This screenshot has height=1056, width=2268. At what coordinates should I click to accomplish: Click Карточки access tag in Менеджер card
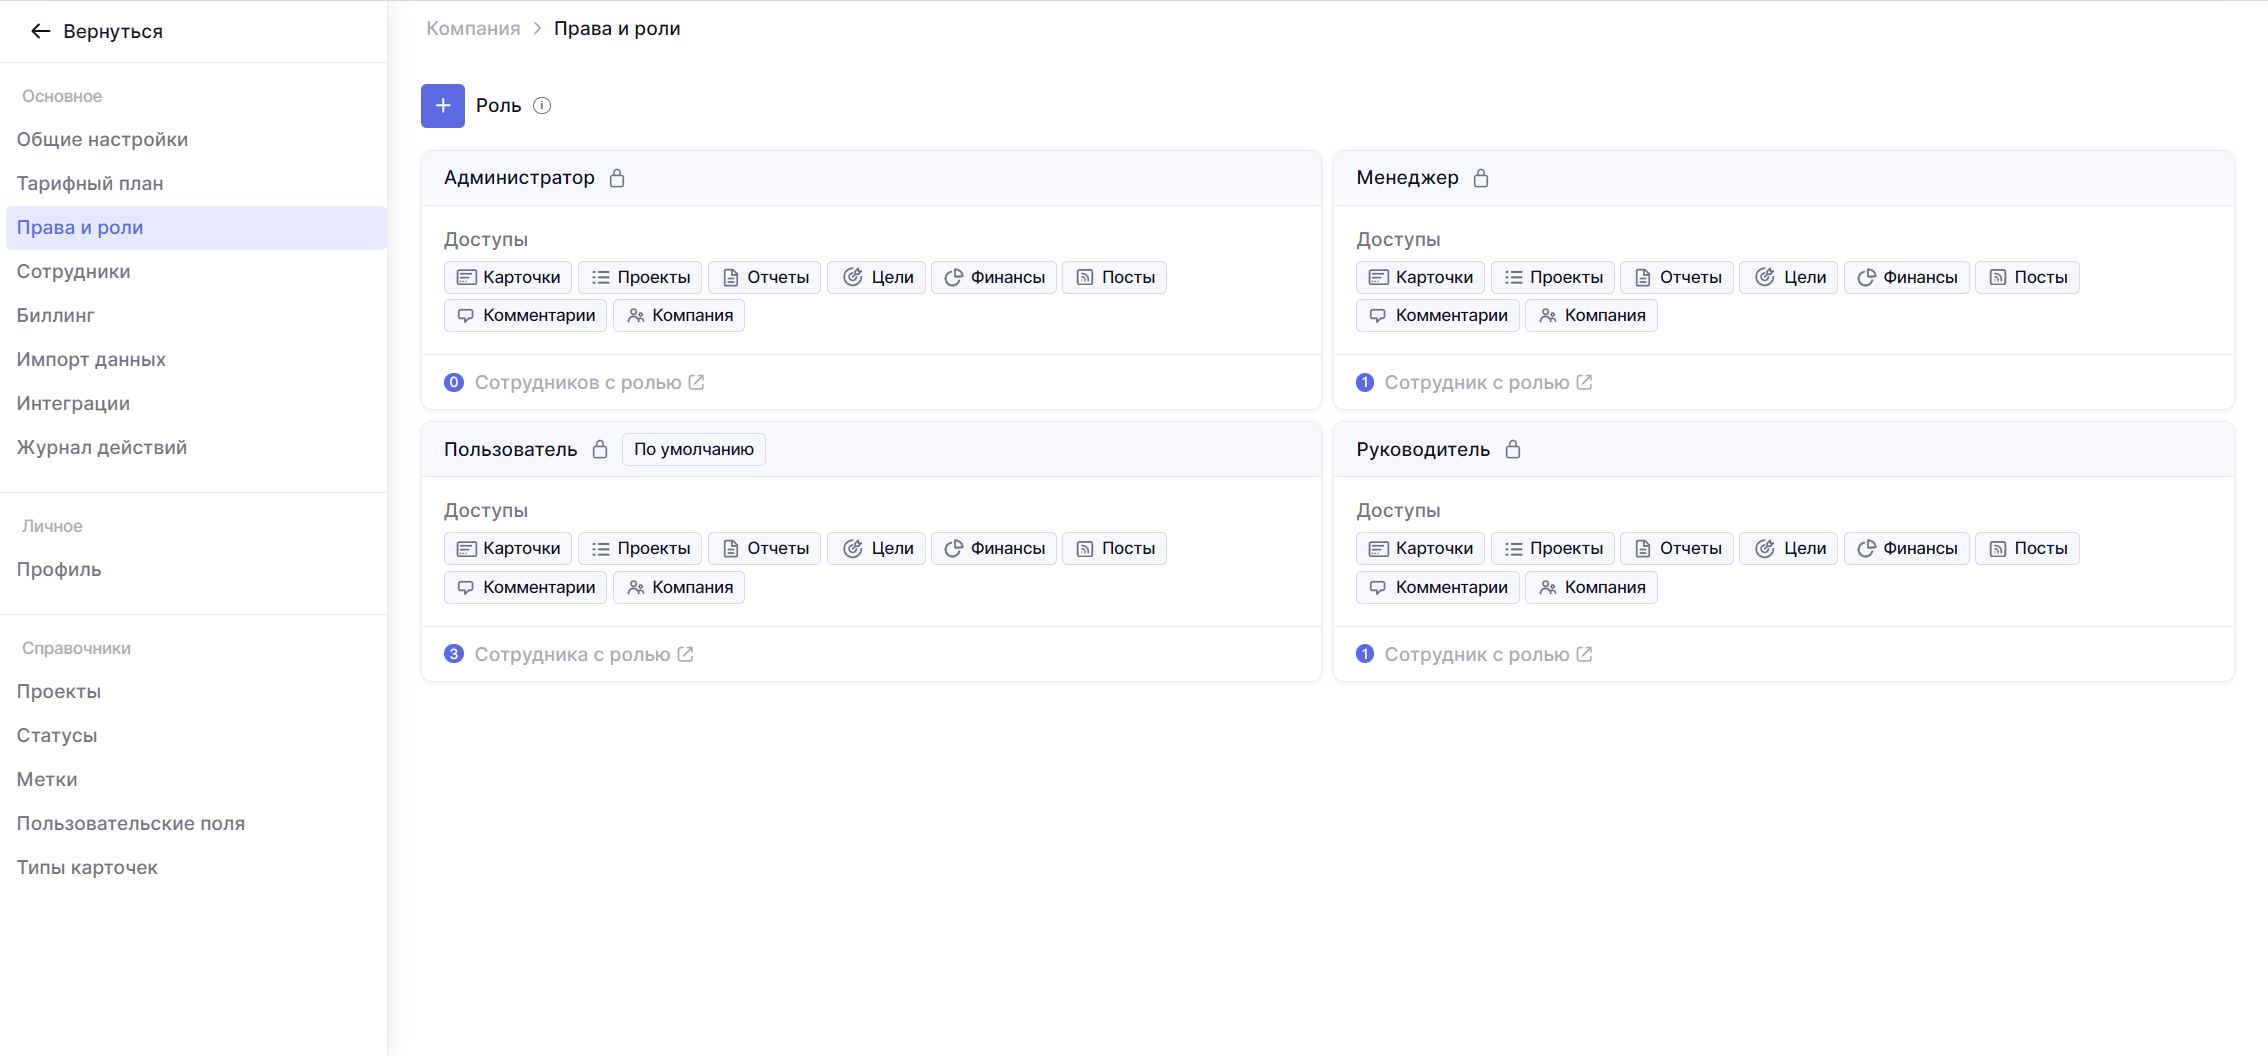pos(1420,277)
